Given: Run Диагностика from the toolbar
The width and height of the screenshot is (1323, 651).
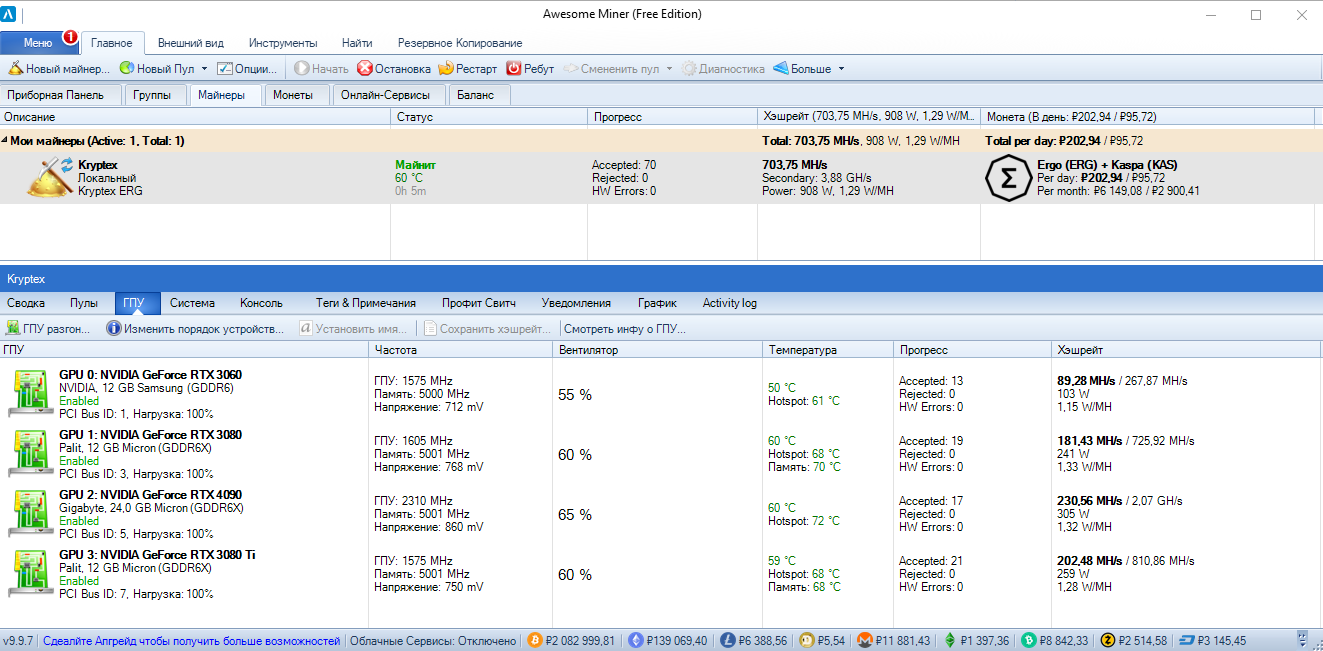Looking at the screenshot, I should tap(723, 69).
